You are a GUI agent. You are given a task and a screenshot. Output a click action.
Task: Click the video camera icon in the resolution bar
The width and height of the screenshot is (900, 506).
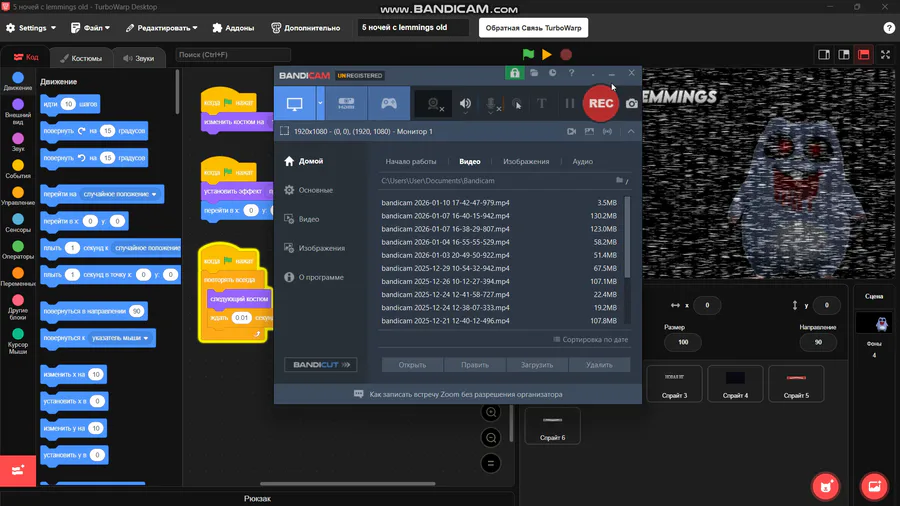(x=572, y=131)
